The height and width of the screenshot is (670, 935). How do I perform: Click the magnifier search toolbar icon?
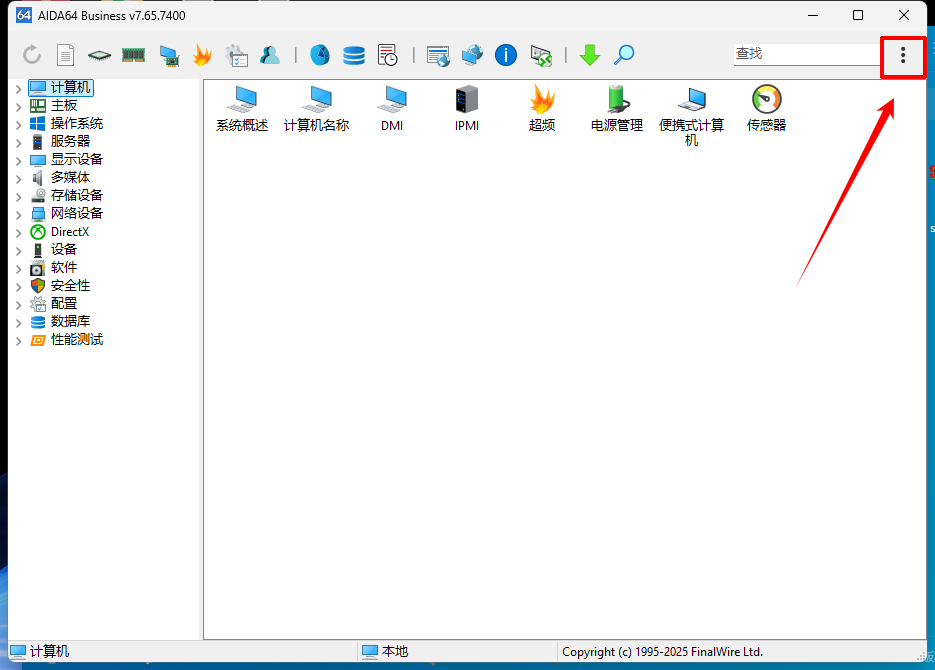(624, 55)
